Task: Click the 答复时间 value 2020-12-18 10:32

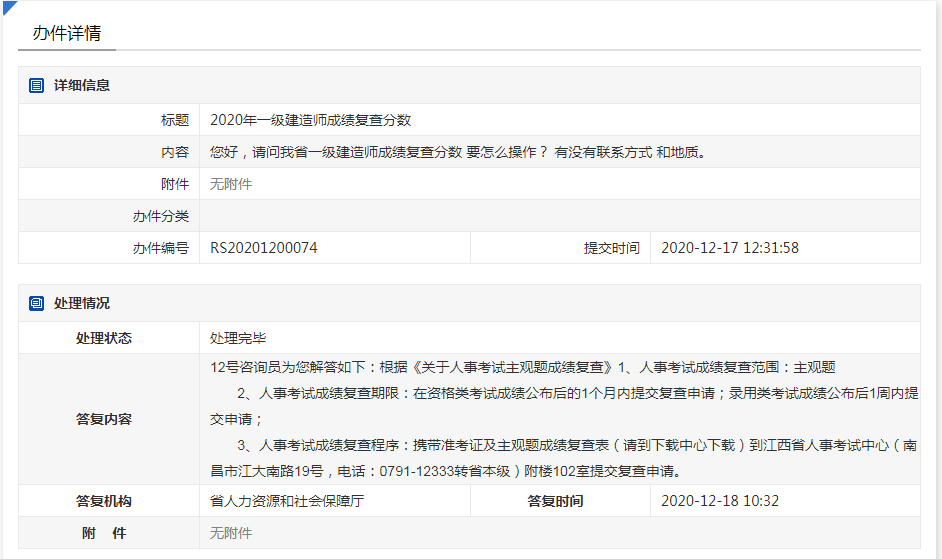Action: click(x=720, y=501)
